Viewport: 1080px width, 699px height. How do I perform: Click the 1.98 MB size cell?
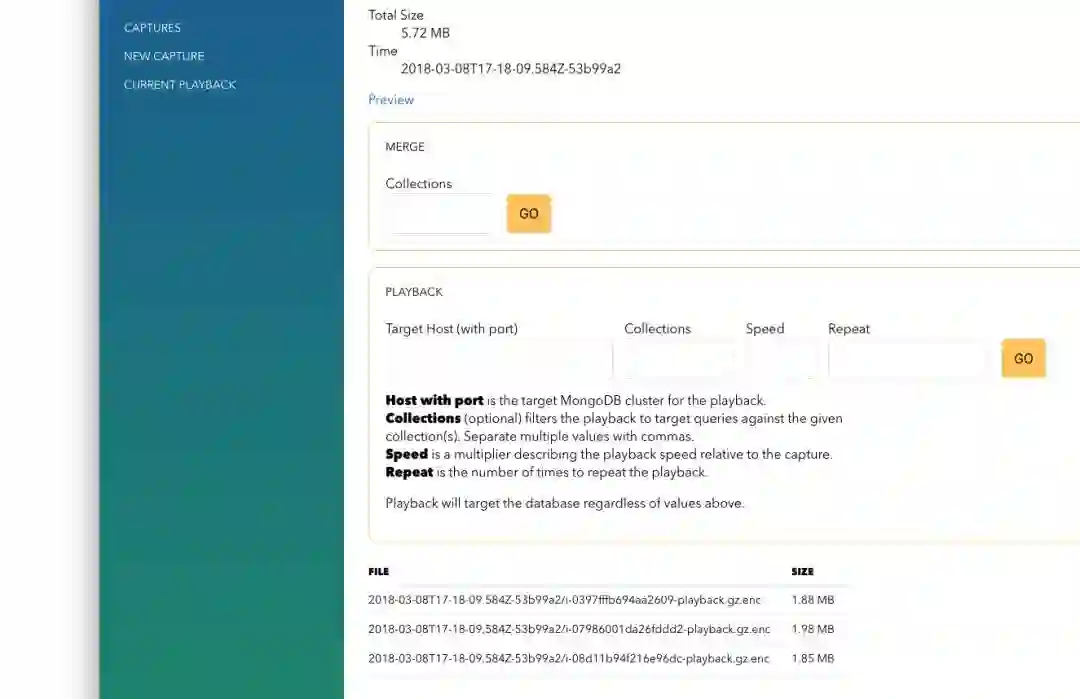813,629
